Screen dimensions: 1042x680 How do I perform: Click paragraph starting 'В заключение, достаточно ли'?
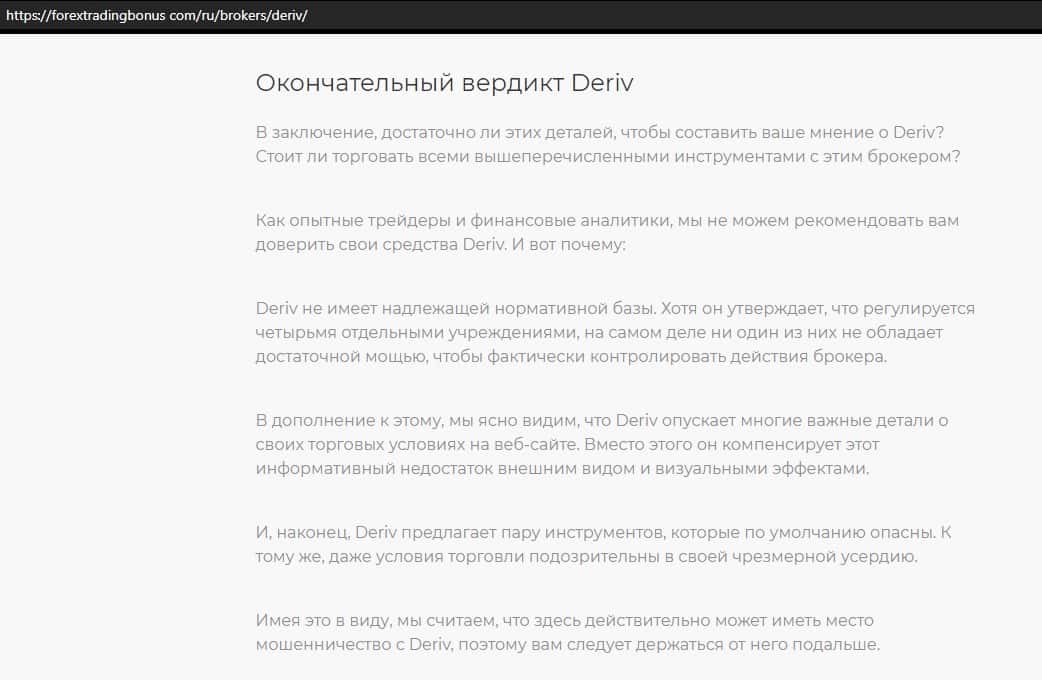tap(608, 144)
